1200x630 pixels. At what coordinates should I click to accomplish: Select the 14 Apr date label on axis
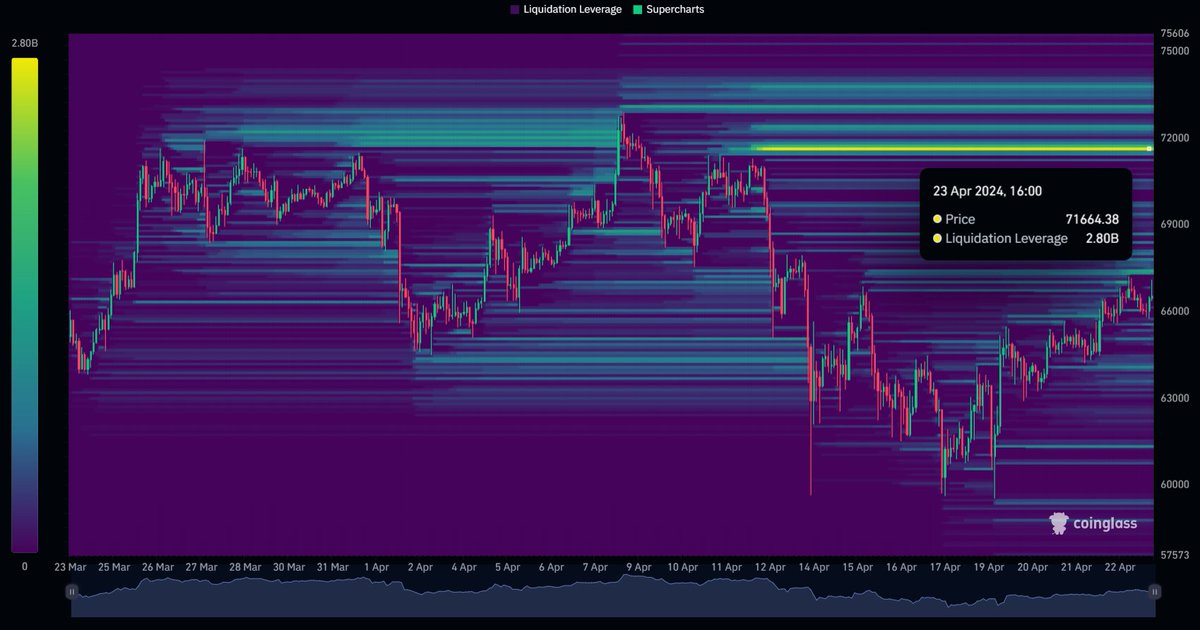click(x=813, y=566)
